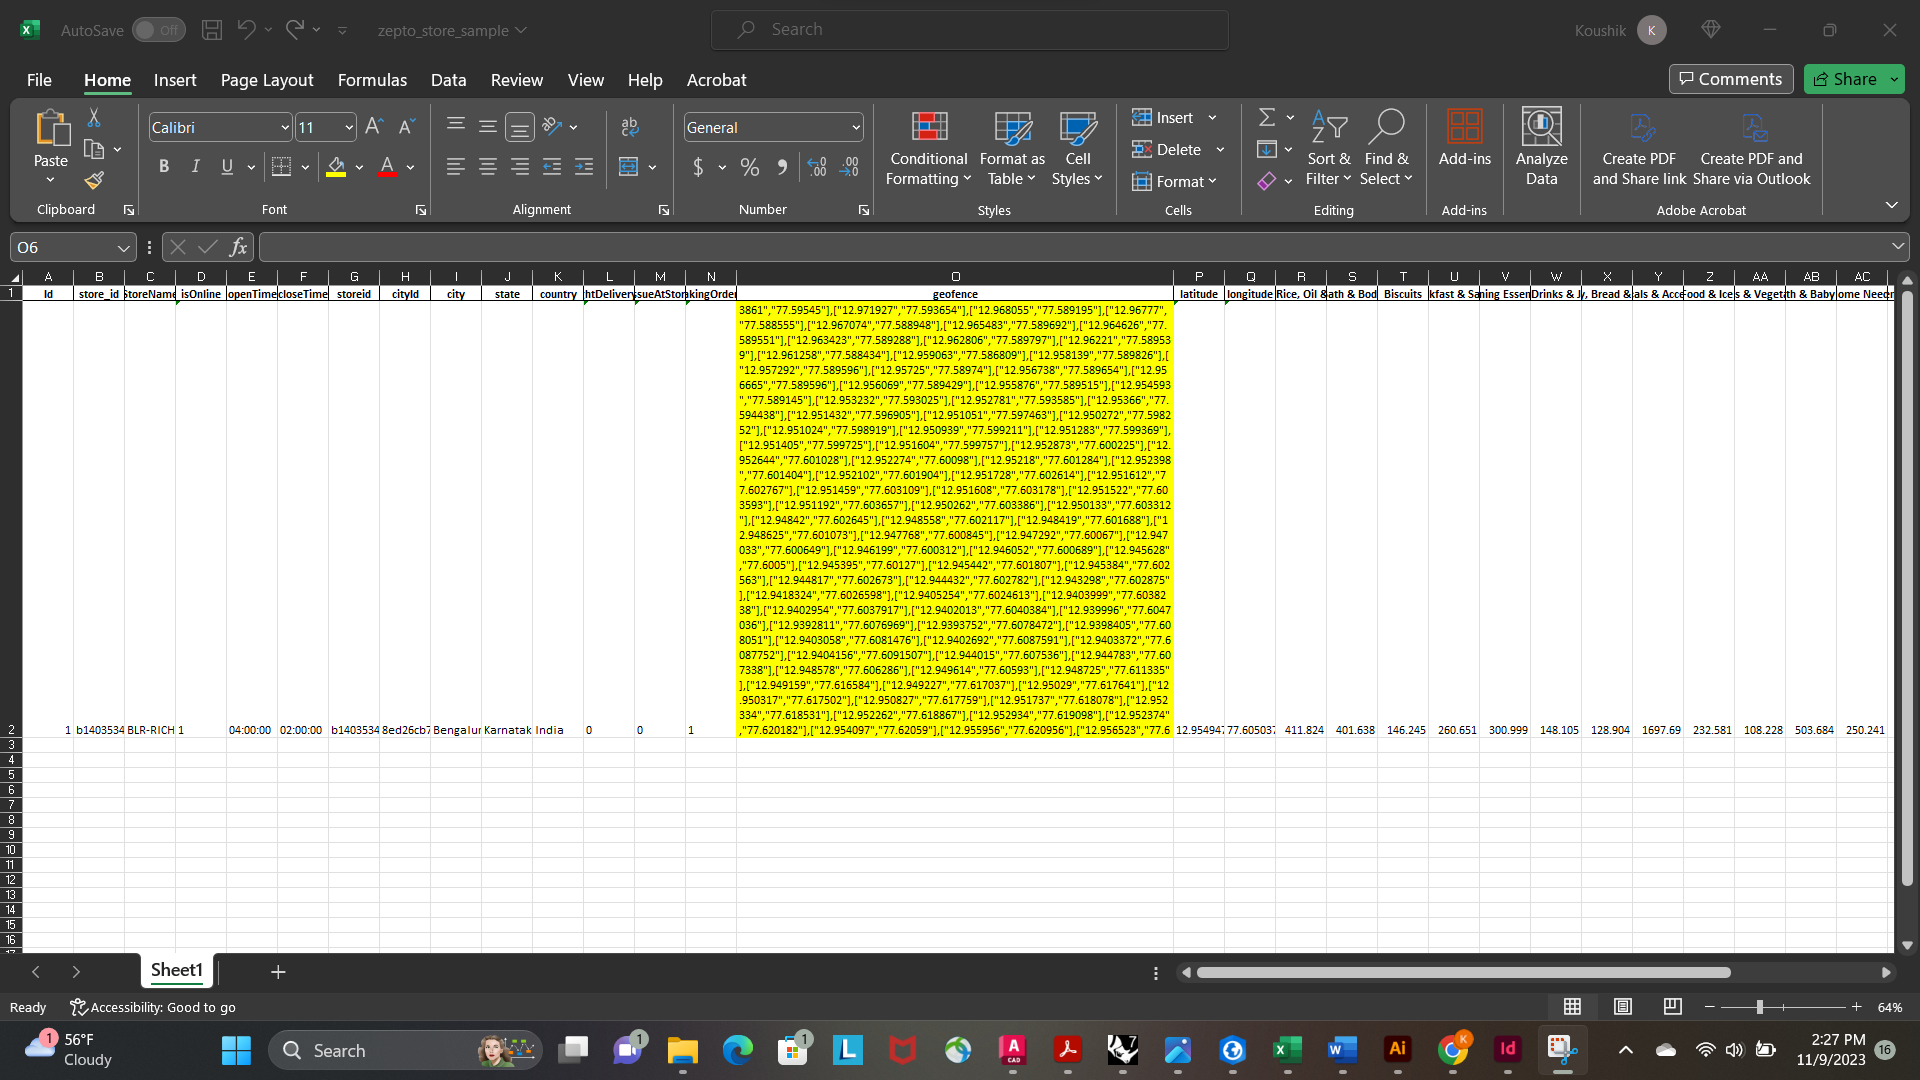Click Increase Decimal in Number group
The width and height of the screenshot is (1920, 1080).
click(x=818, y=167)
